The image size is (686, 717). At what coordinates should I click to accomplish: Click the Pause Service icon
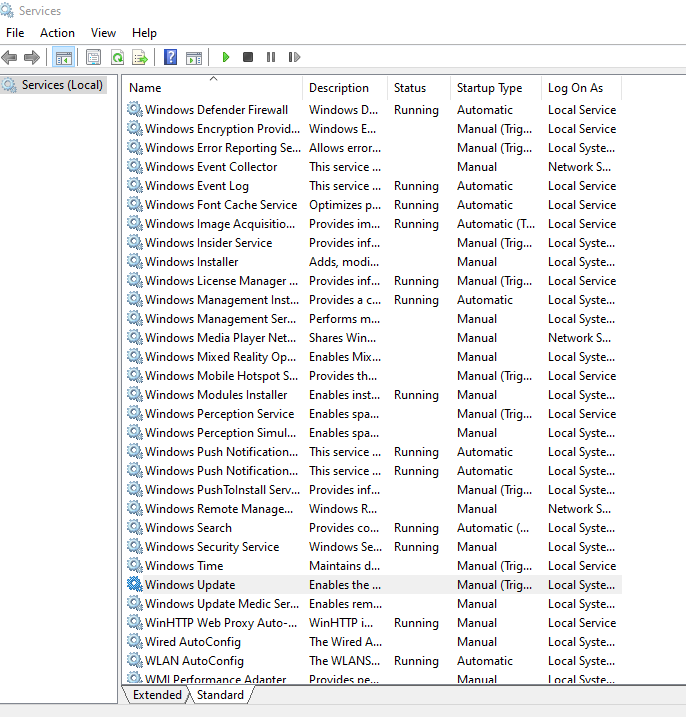[x=271, y=57]
